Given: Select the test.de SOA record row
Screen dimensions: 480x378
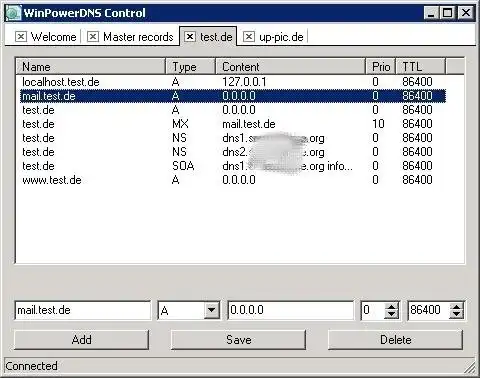Looking at the screenshot, I should click(233, 166).
